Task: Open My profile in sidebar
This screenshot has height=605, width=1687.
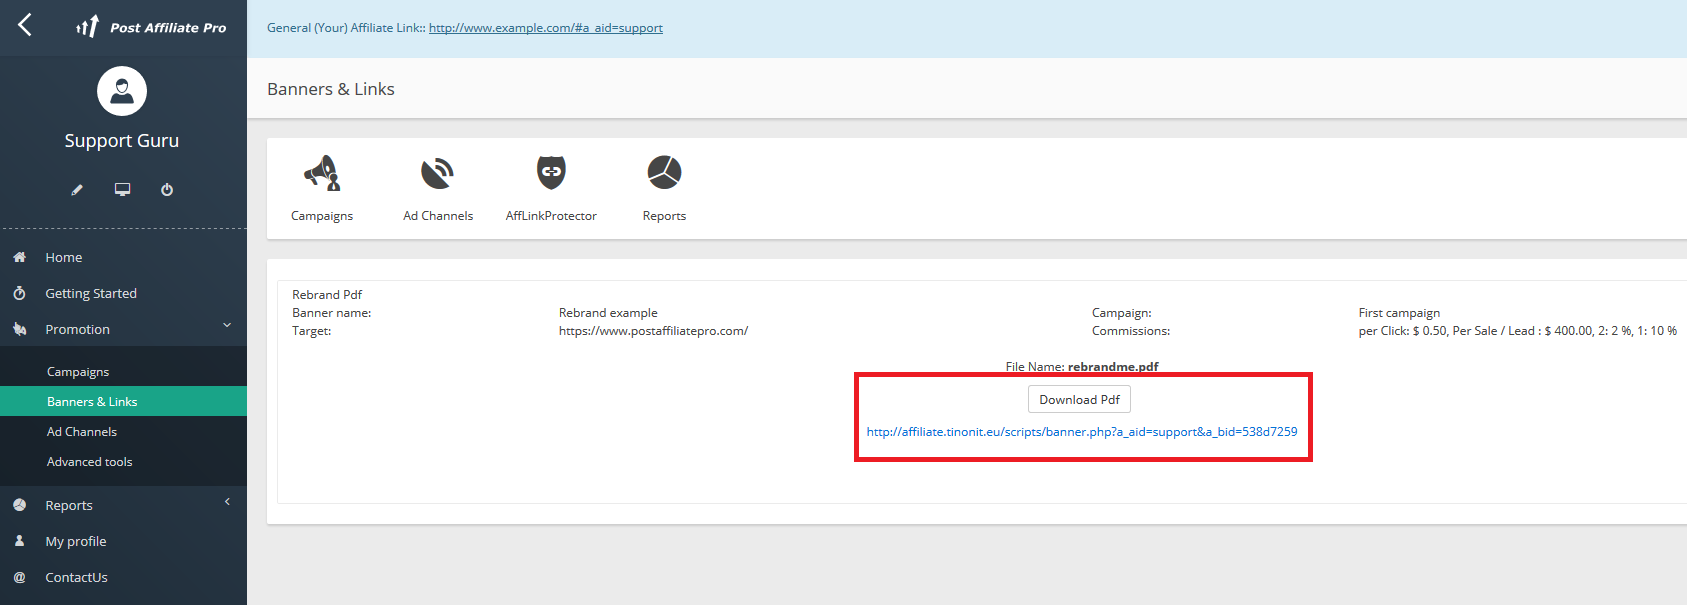Action: [76, 542]
